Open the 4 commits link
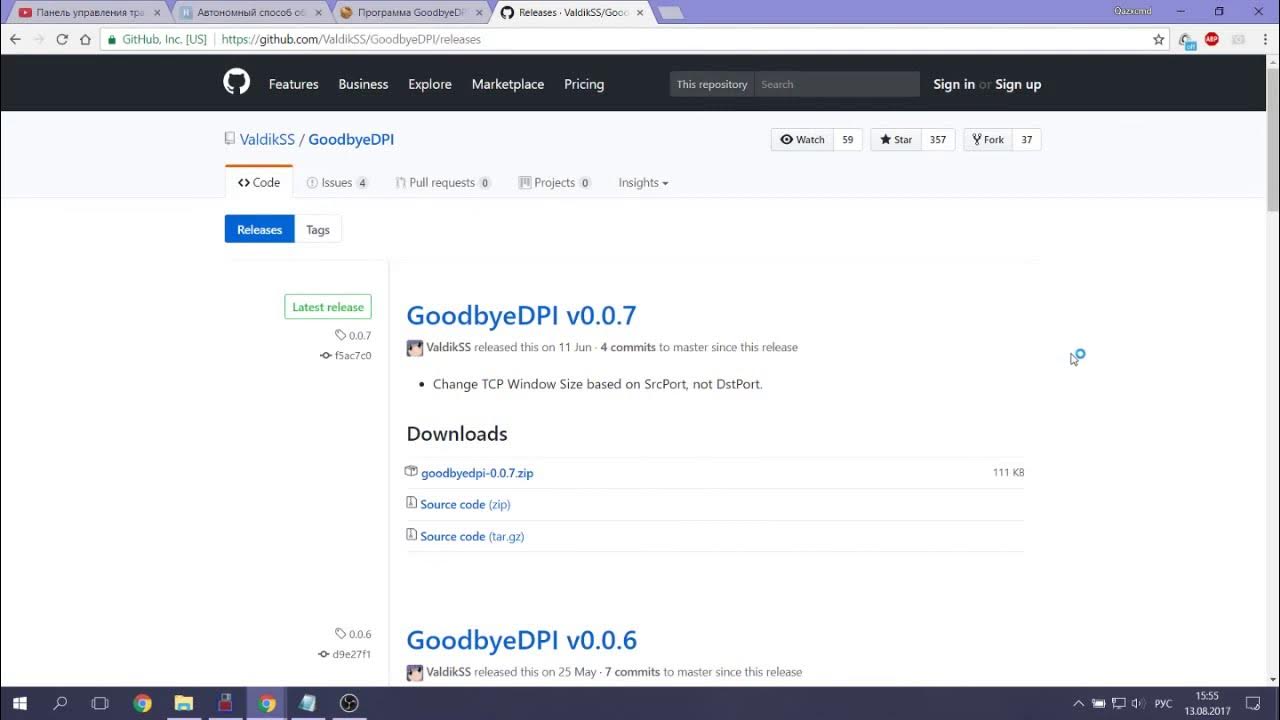The width and height of the screenshot is (1280, 720). (628, 348)
